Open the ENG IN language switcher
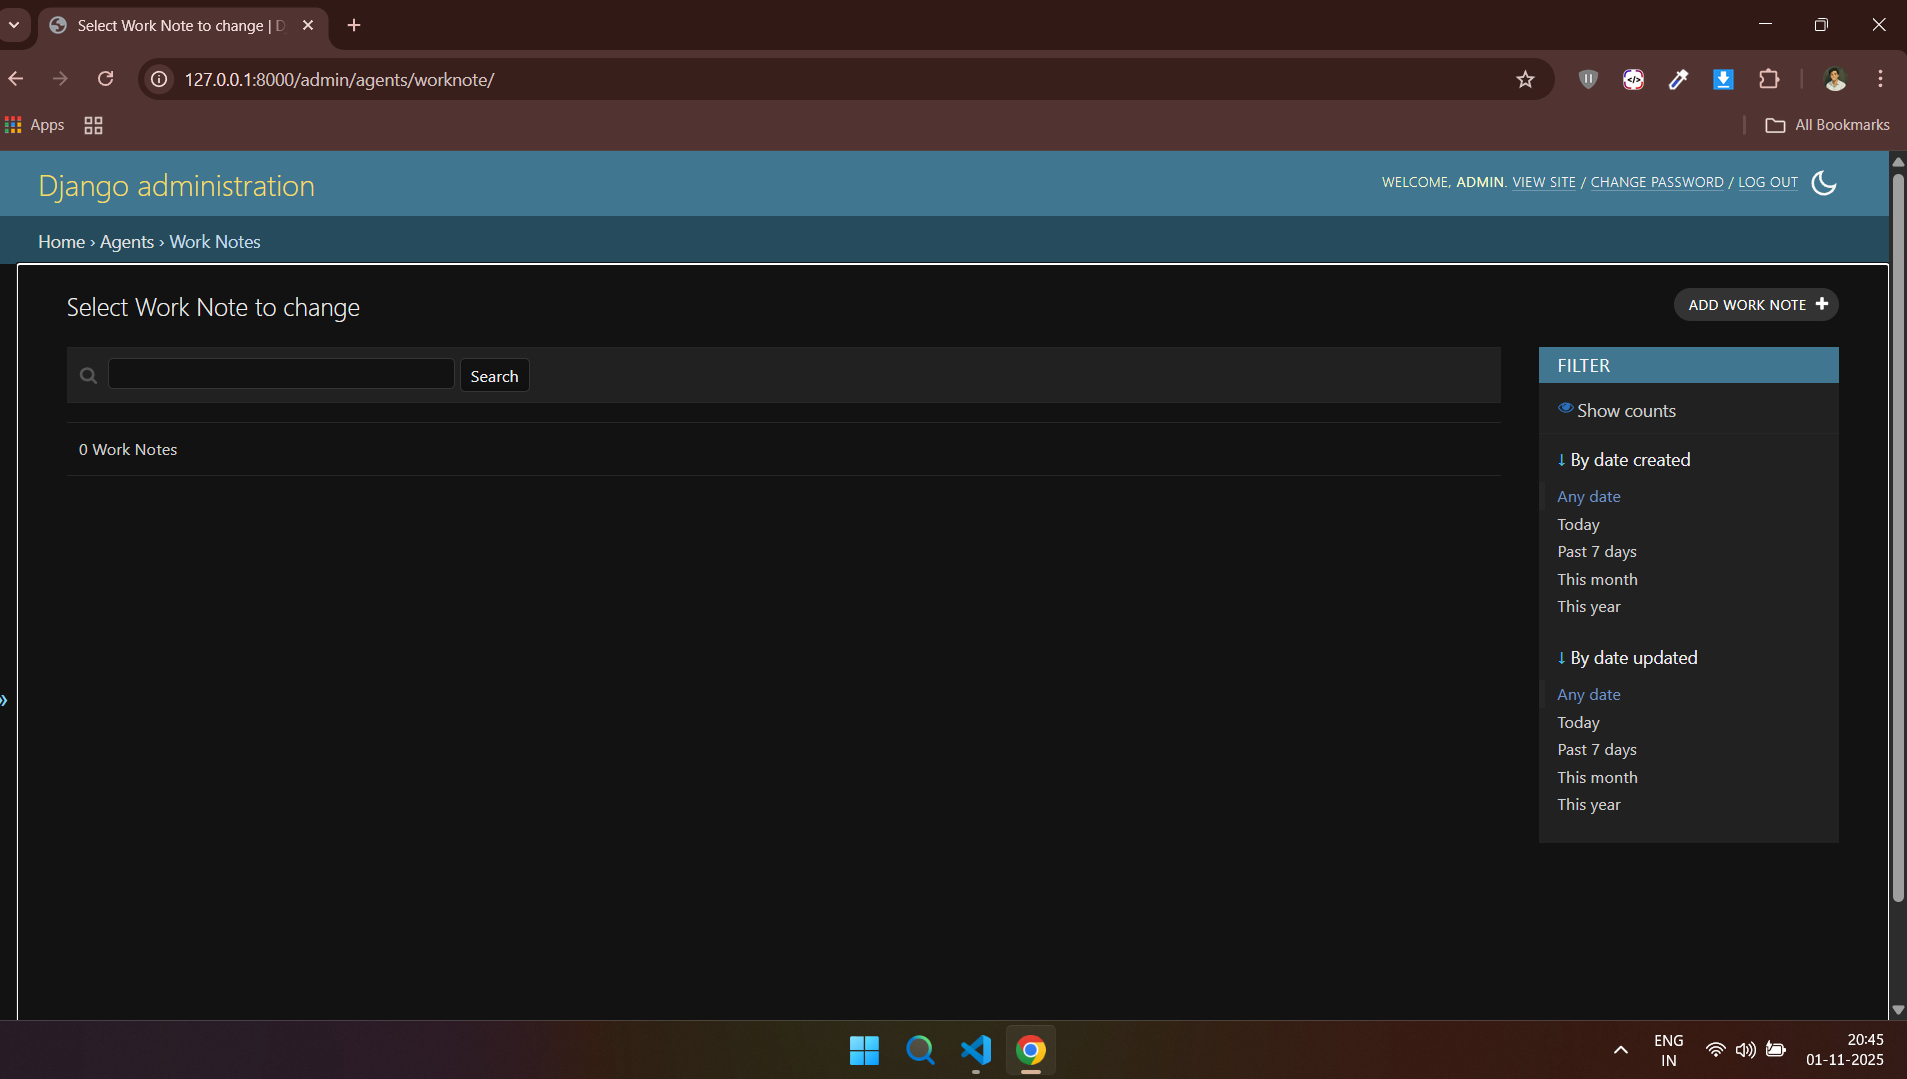The width and height of the screenshot is (1907, 1079). 1668,1050
